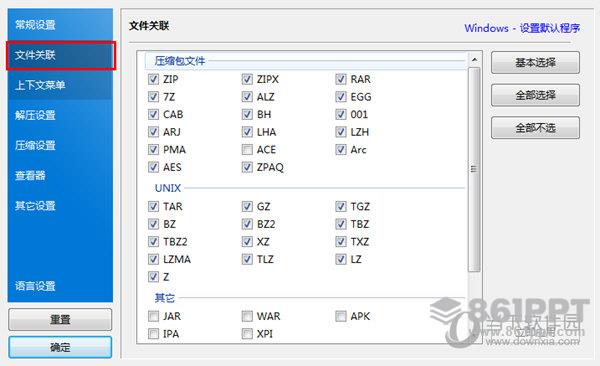Uncheck the ZIP checkbox
600x366 pixels.
[153, 79]
